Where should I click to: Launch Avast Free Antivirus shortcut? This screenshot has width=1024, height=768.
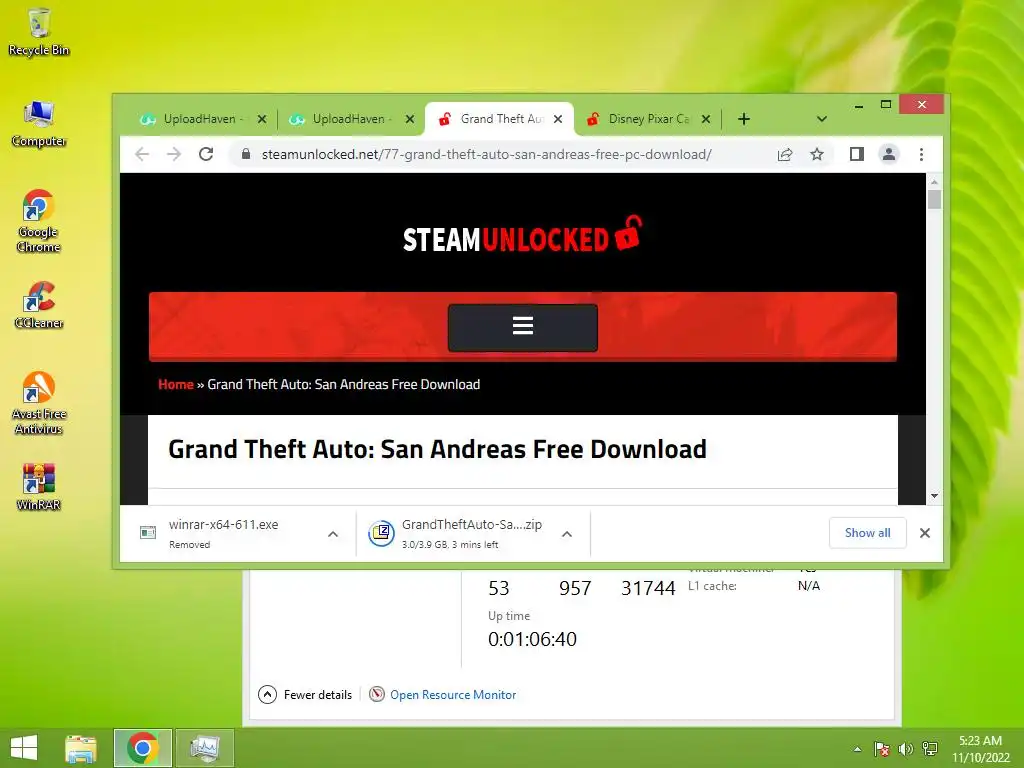(39, 402)
